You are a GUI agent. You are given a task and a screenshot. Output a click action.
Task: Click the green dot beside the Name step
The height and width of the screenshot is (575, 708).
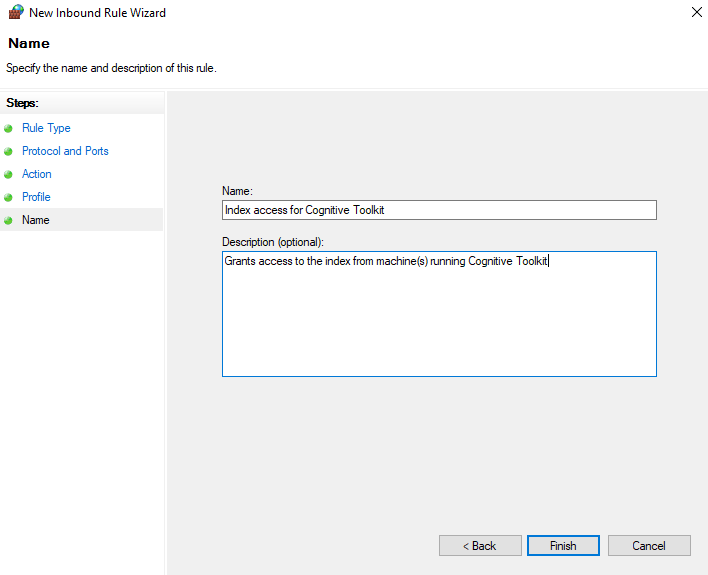pos(9,221)
